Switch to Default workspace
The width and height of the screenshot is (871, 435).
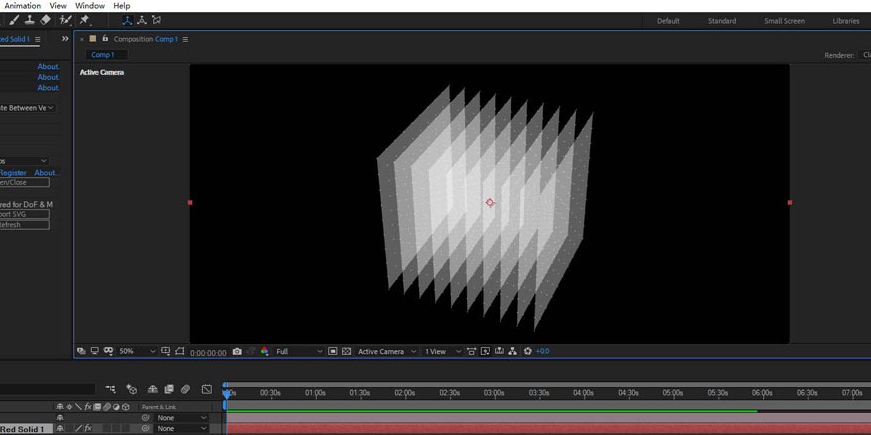click(668, 21)
